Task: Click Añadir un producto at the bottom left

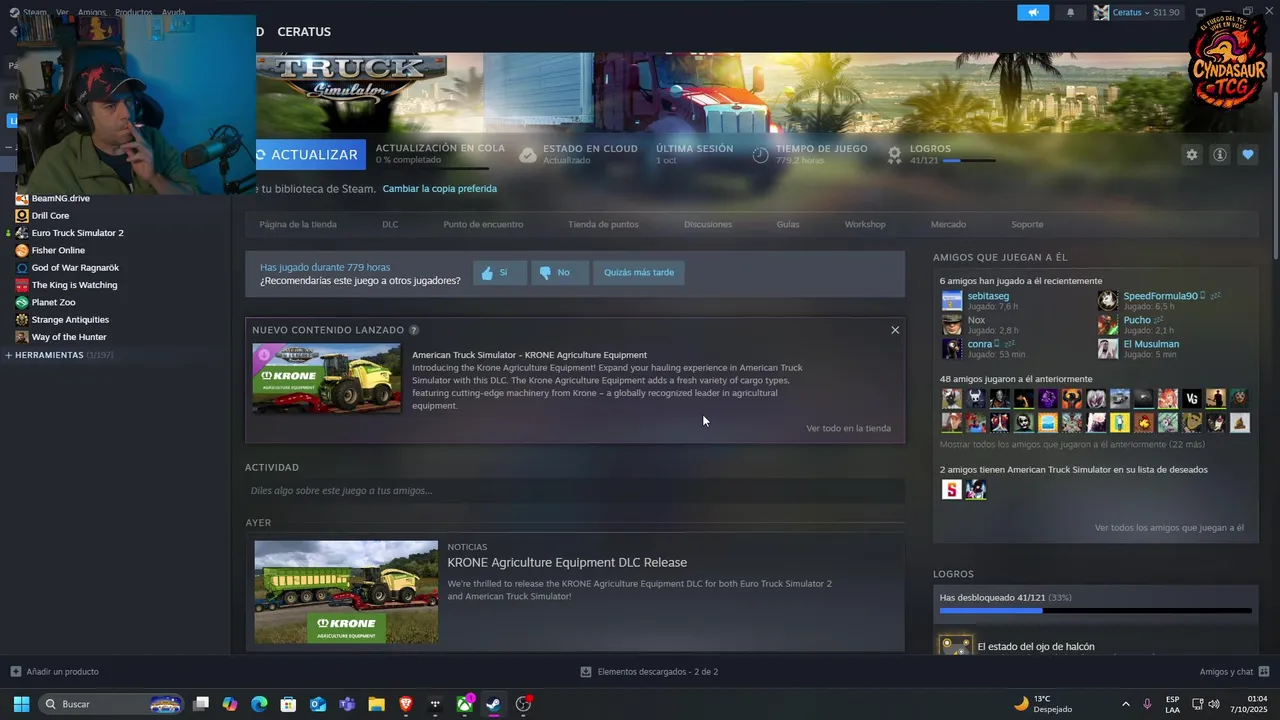Action: [x=55, y=672]
